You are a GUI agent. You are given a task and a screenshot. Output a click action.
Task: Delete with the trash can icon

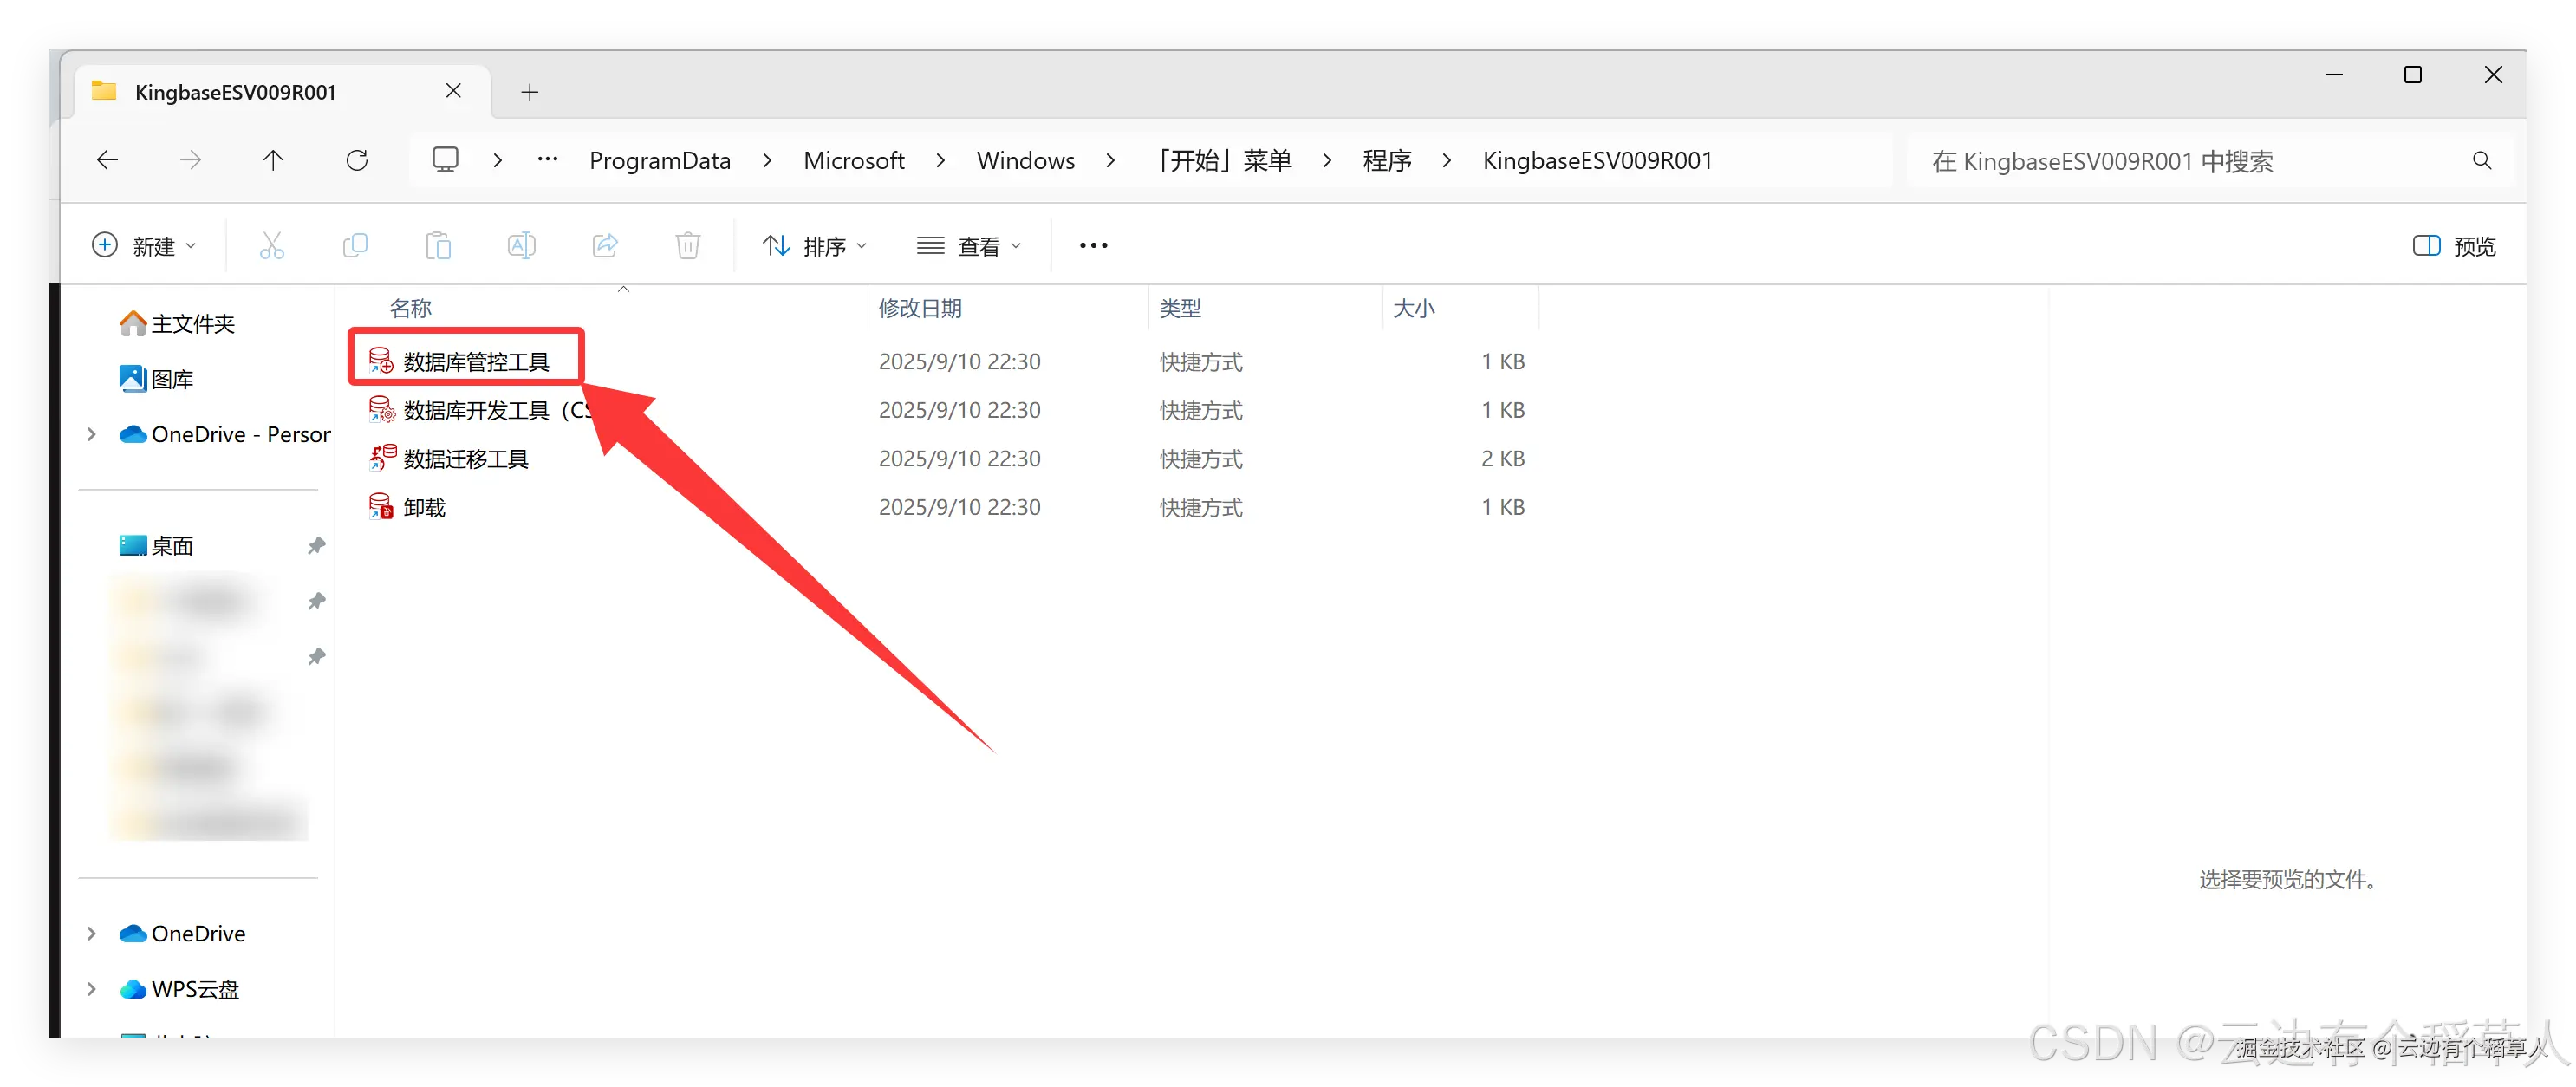click(688, 246)
